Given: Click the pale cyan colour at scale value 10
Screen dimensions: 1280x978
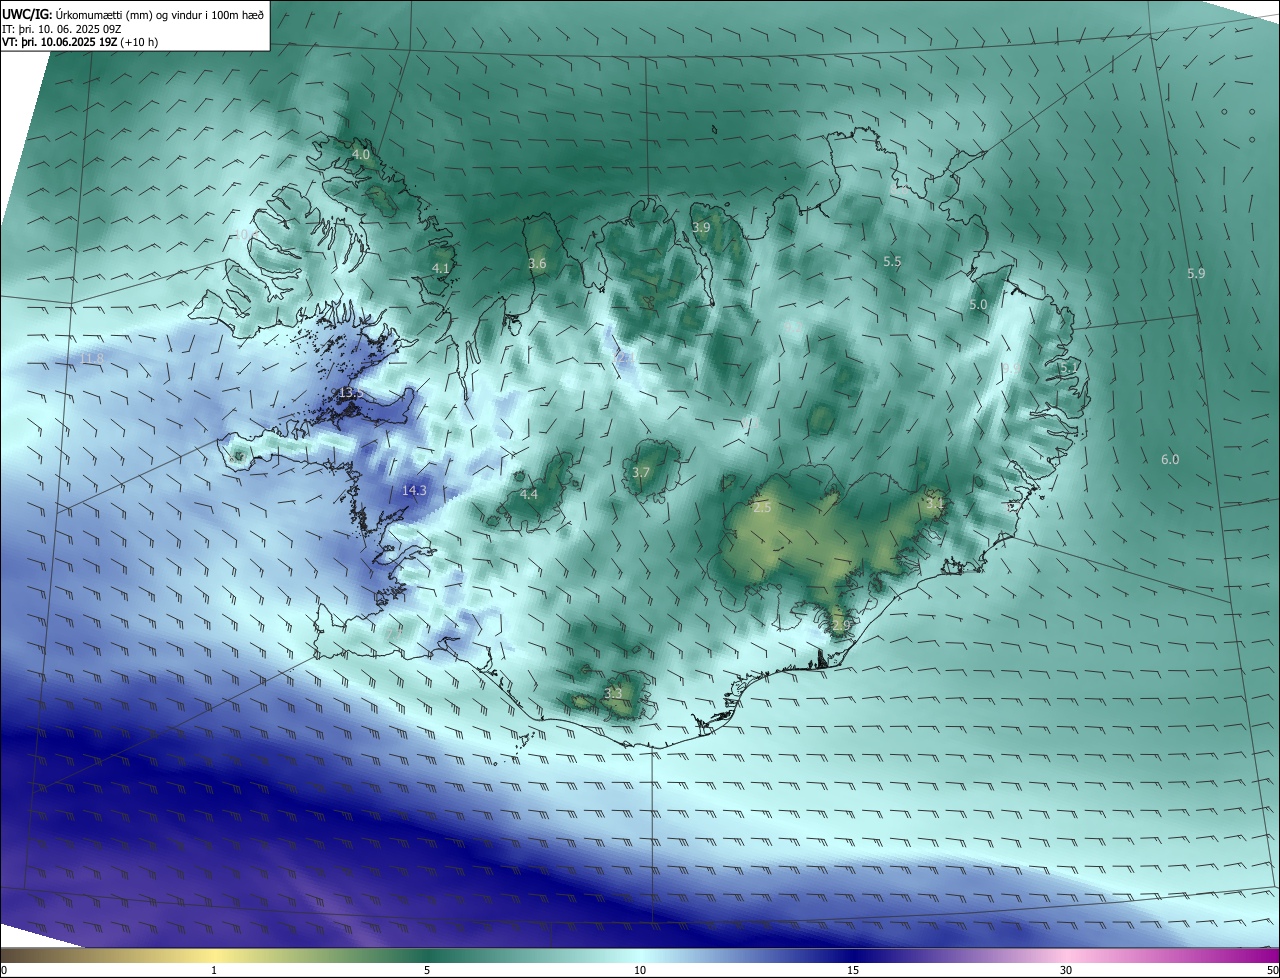Looking at the screenshot, I should tap(640, 955).
